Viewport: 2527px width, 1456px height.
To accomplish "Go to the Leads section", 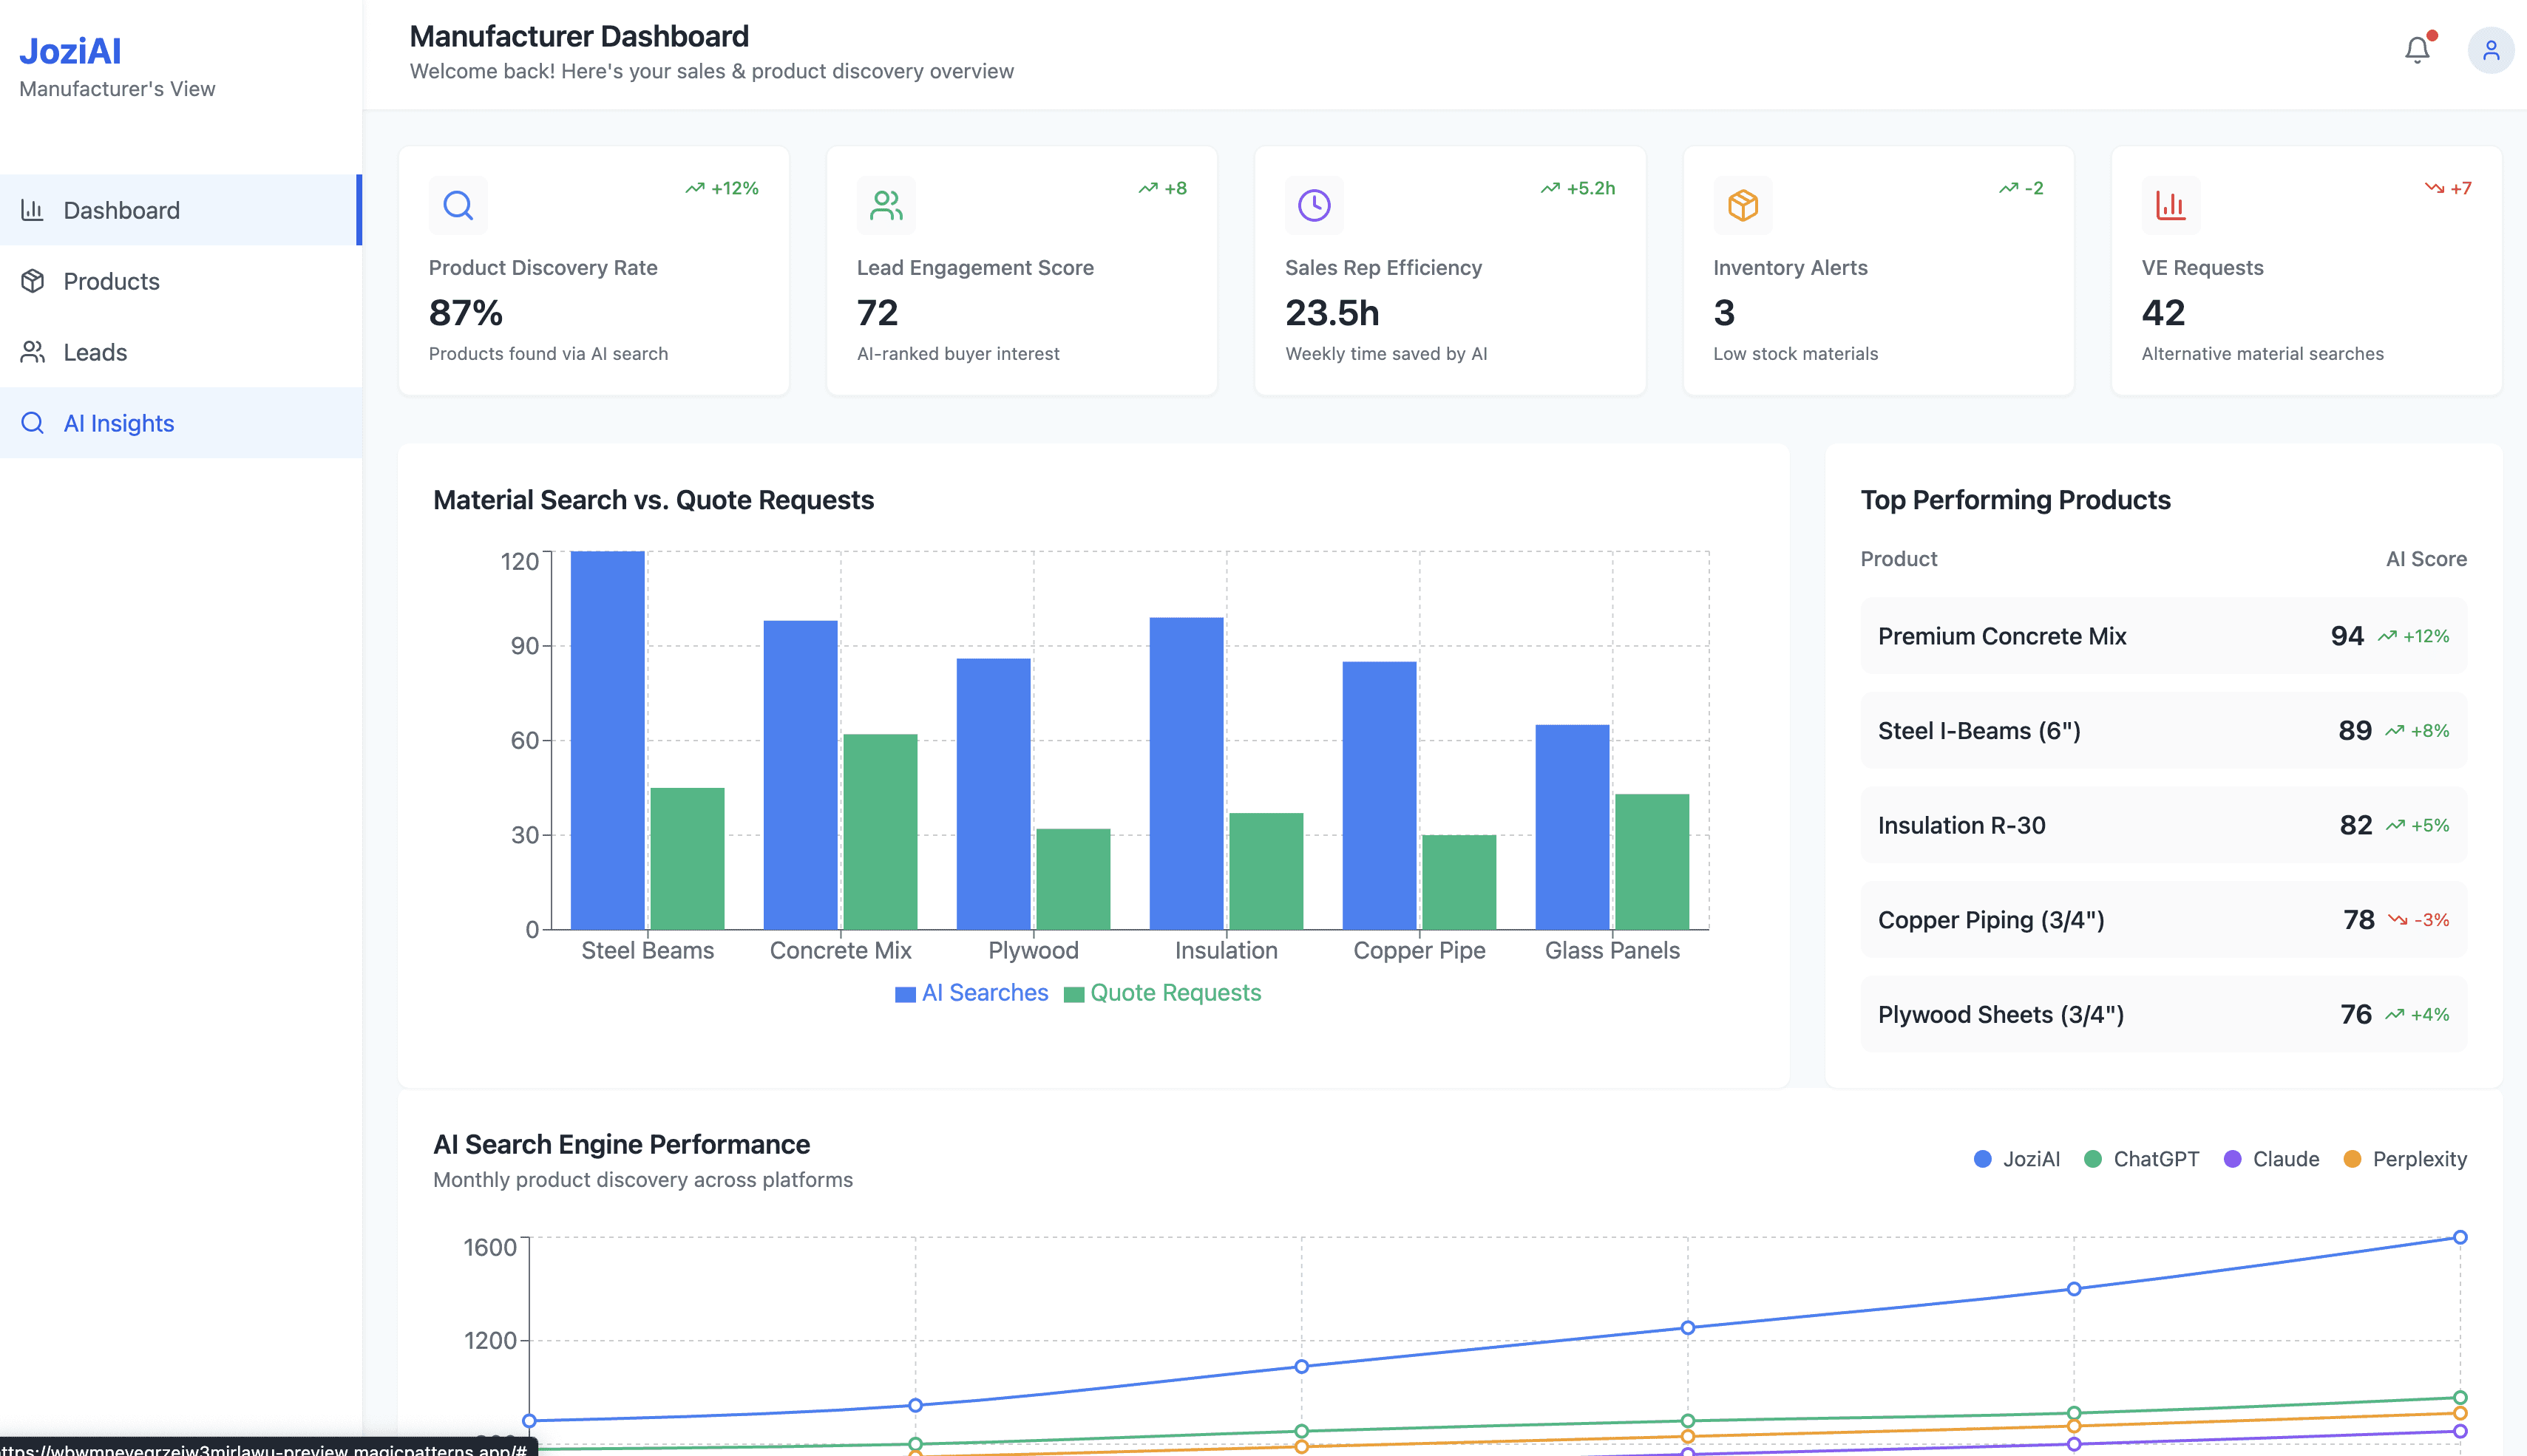I will click(x=95, y=352).
